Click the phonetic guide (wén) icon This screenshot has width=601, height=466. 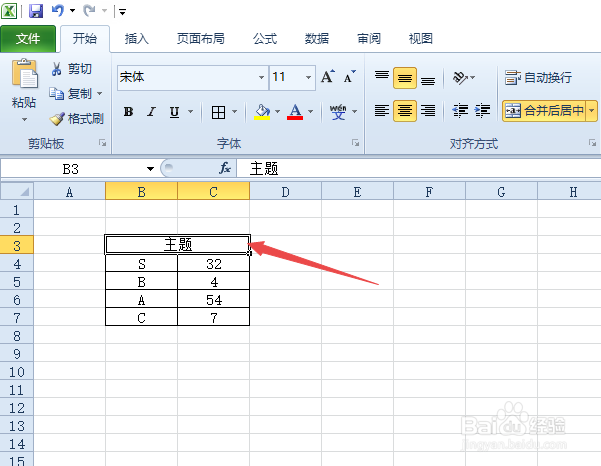[x=338, y=112]
